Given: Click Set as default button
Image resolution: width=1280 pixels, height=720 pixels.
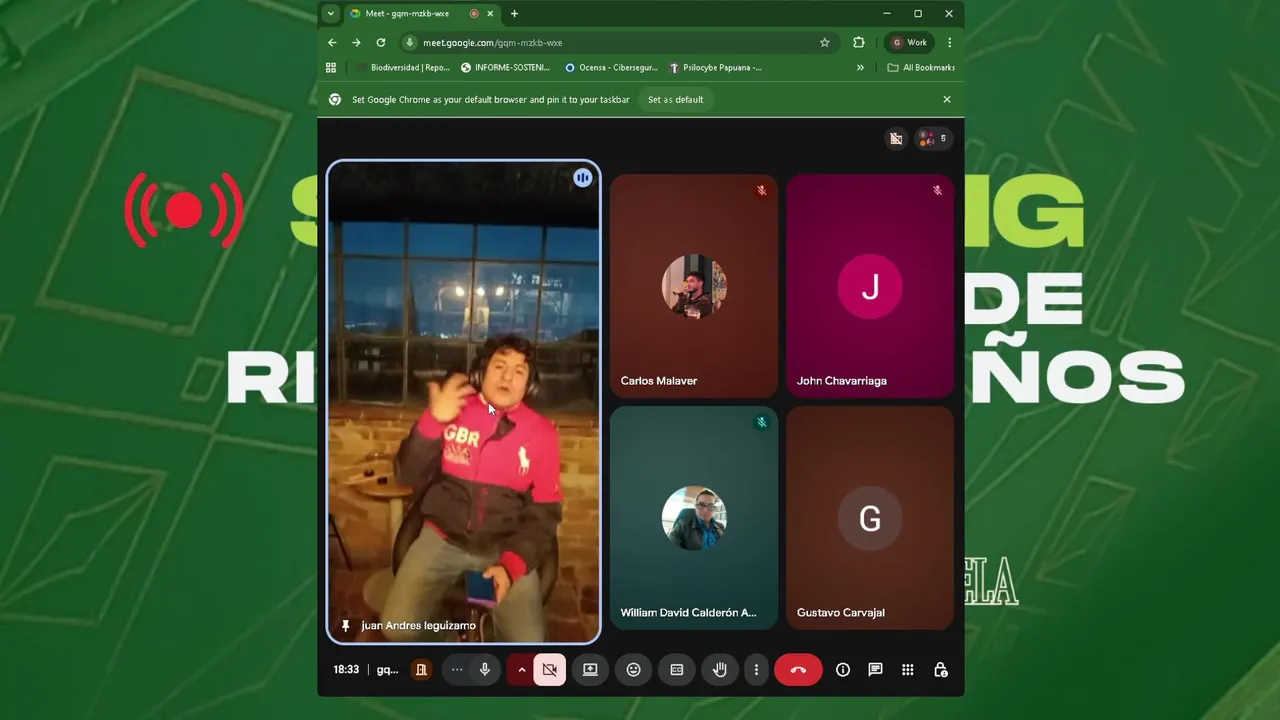Looking at the screenshot, I should coord(675,100).
